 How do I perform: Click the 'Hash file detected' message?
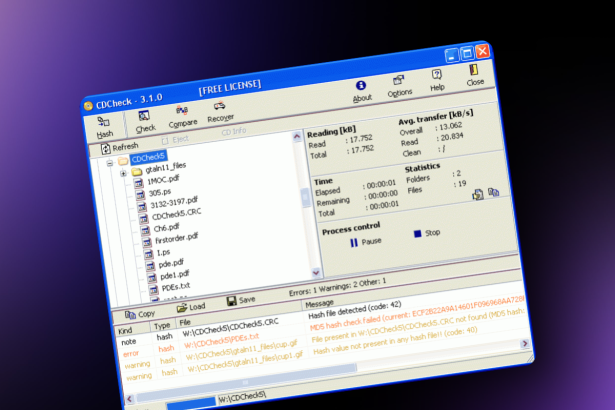pyautogui.click(x=355, y=310)
